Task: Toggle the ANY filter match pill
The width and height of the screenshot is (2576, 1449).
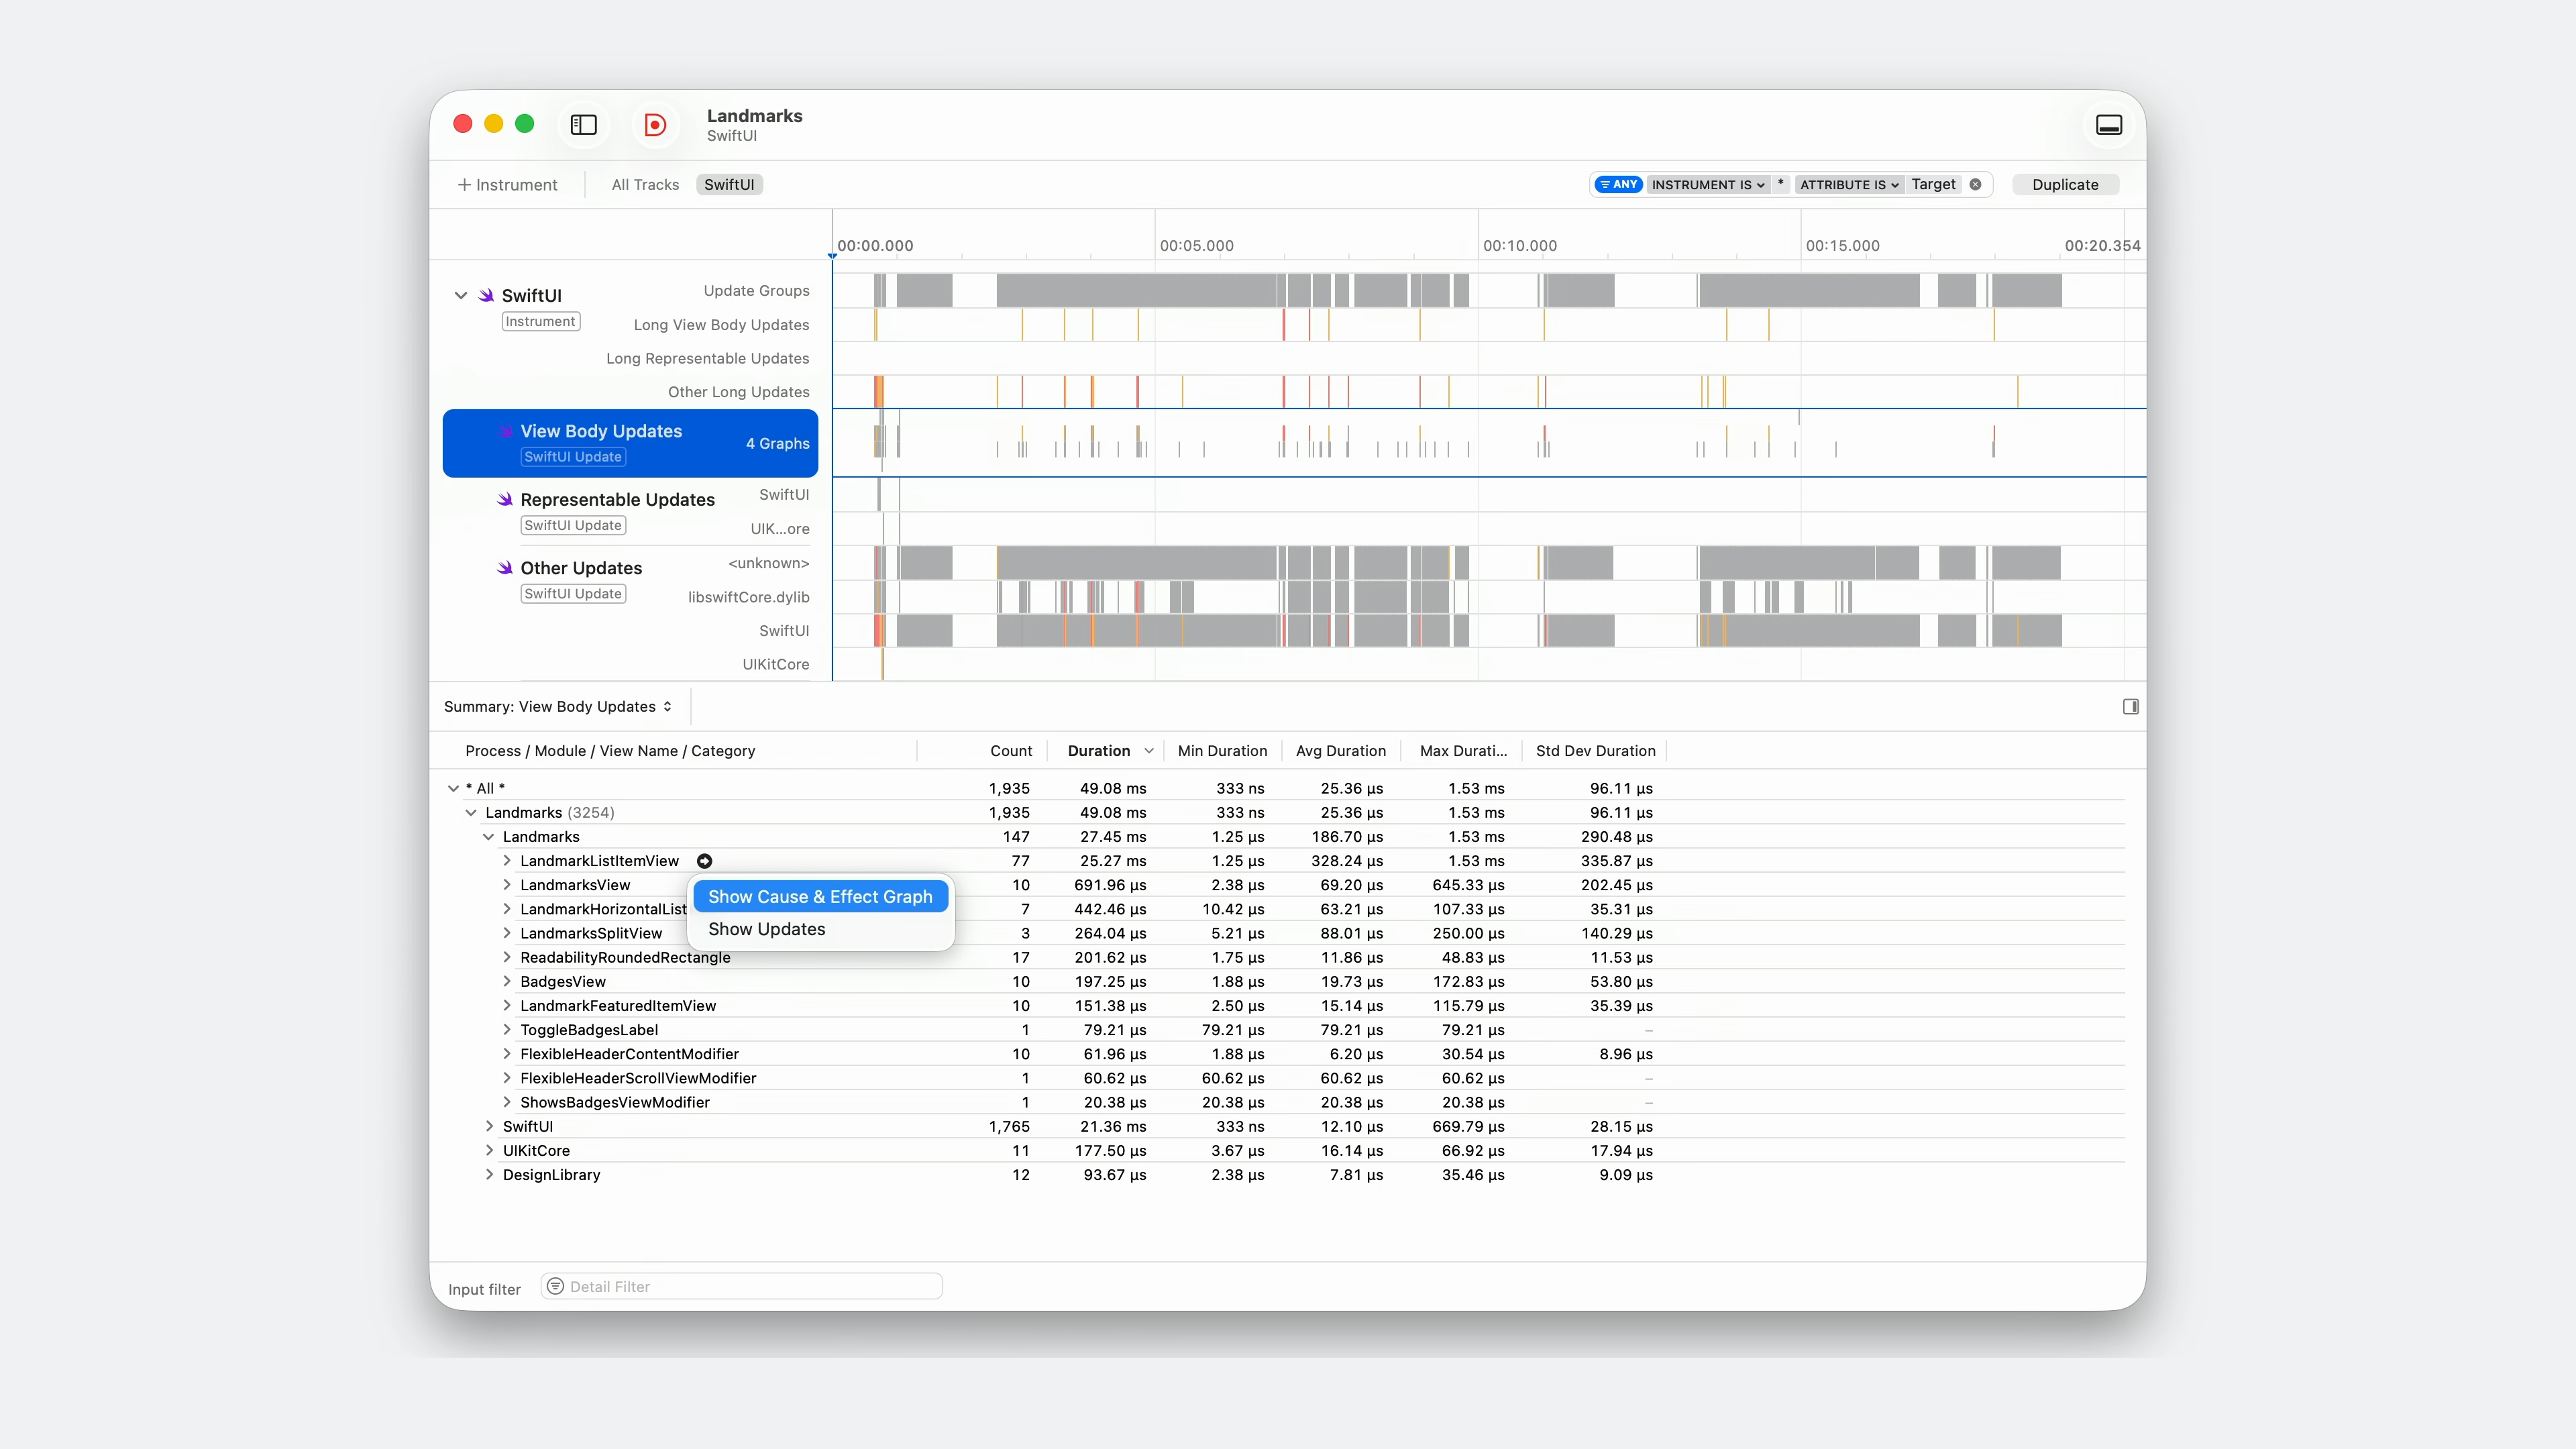Action: (1618, 185)
